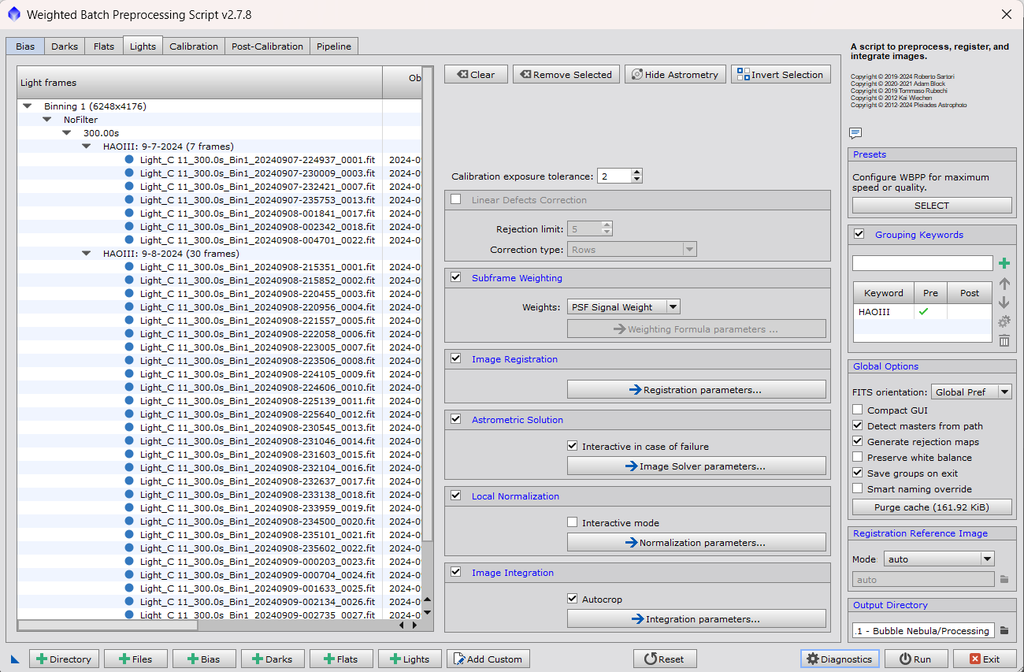Image resolution: width=1024 pixels, height=672 pixels.
Task: Add Darks frames button
Action: click(x=272, y=659)
